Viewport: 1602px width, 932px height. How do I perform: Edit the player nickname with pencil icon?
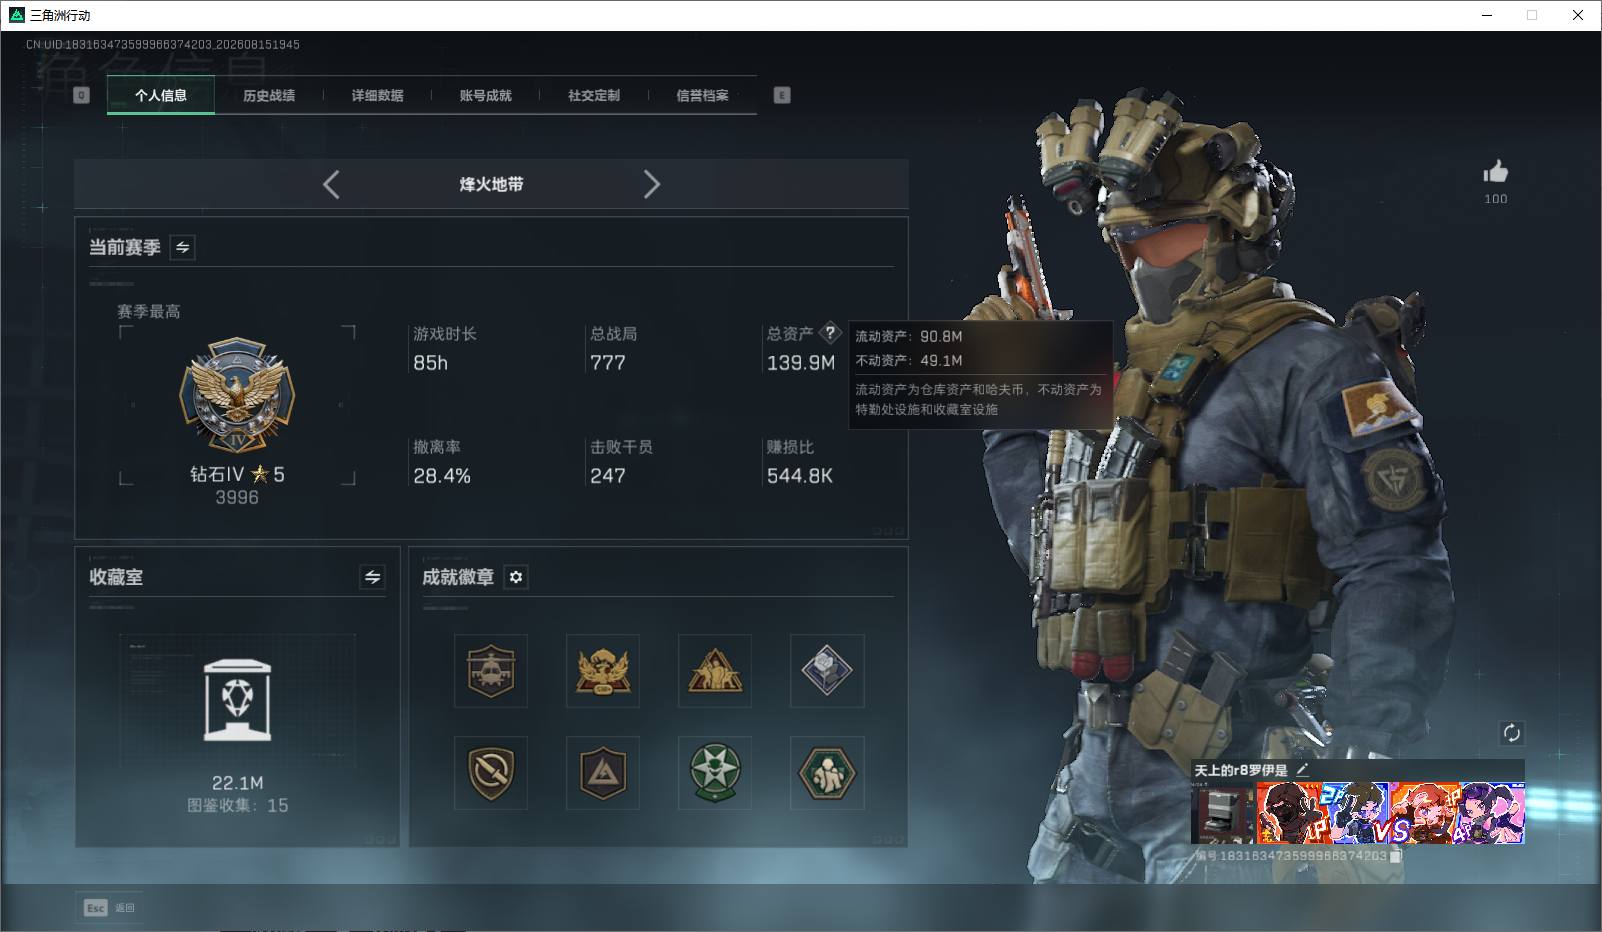pos(1302,769)
